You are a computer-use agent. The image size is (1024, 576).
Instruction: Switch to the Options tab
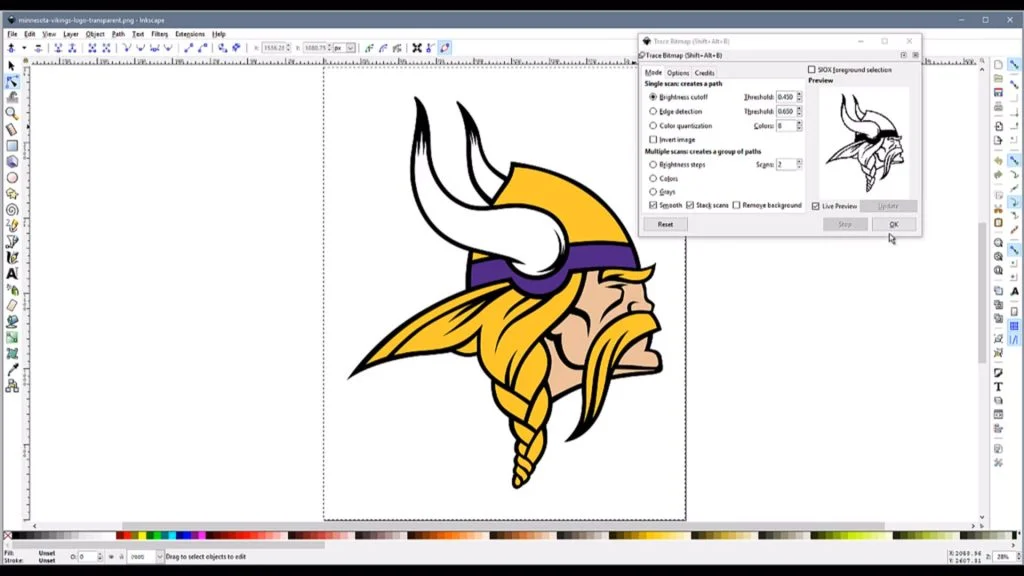tap(678, 73)
